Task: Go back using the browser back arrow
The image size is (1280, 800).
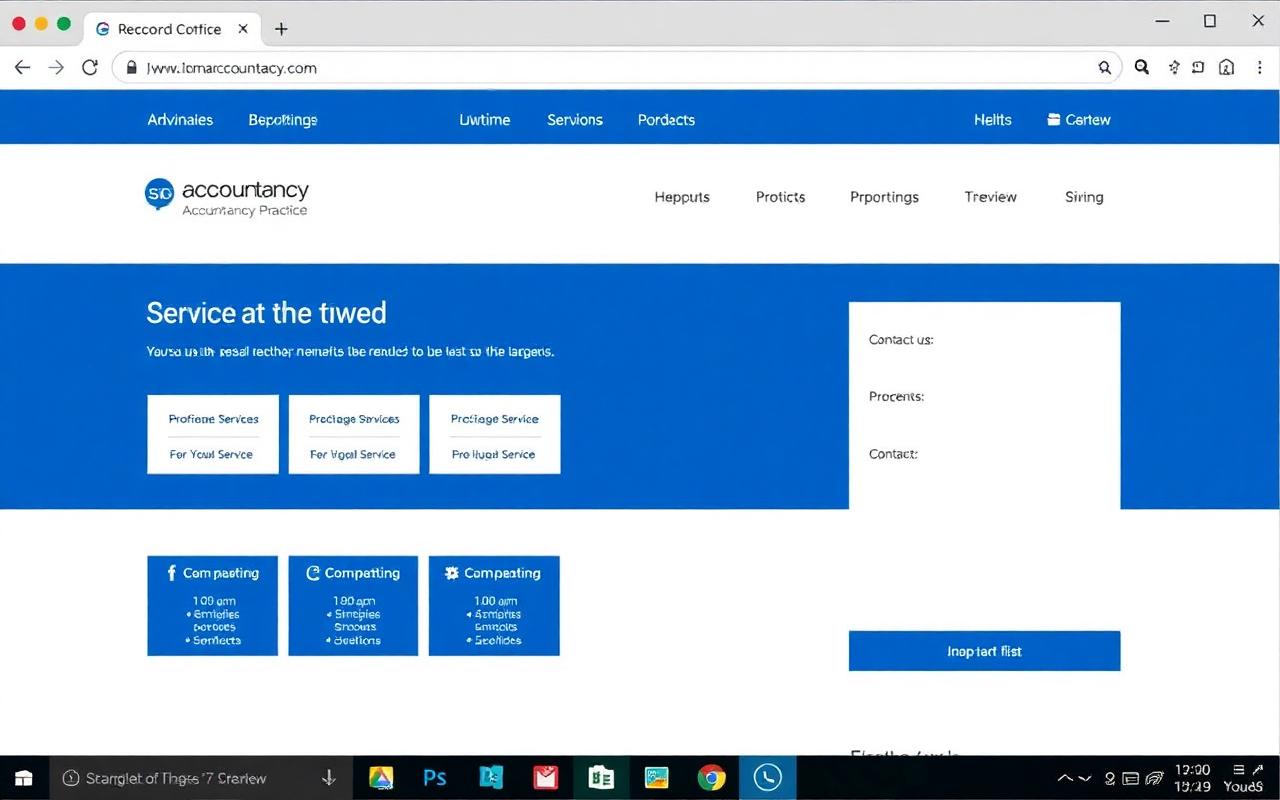Action: pos(22,68)
